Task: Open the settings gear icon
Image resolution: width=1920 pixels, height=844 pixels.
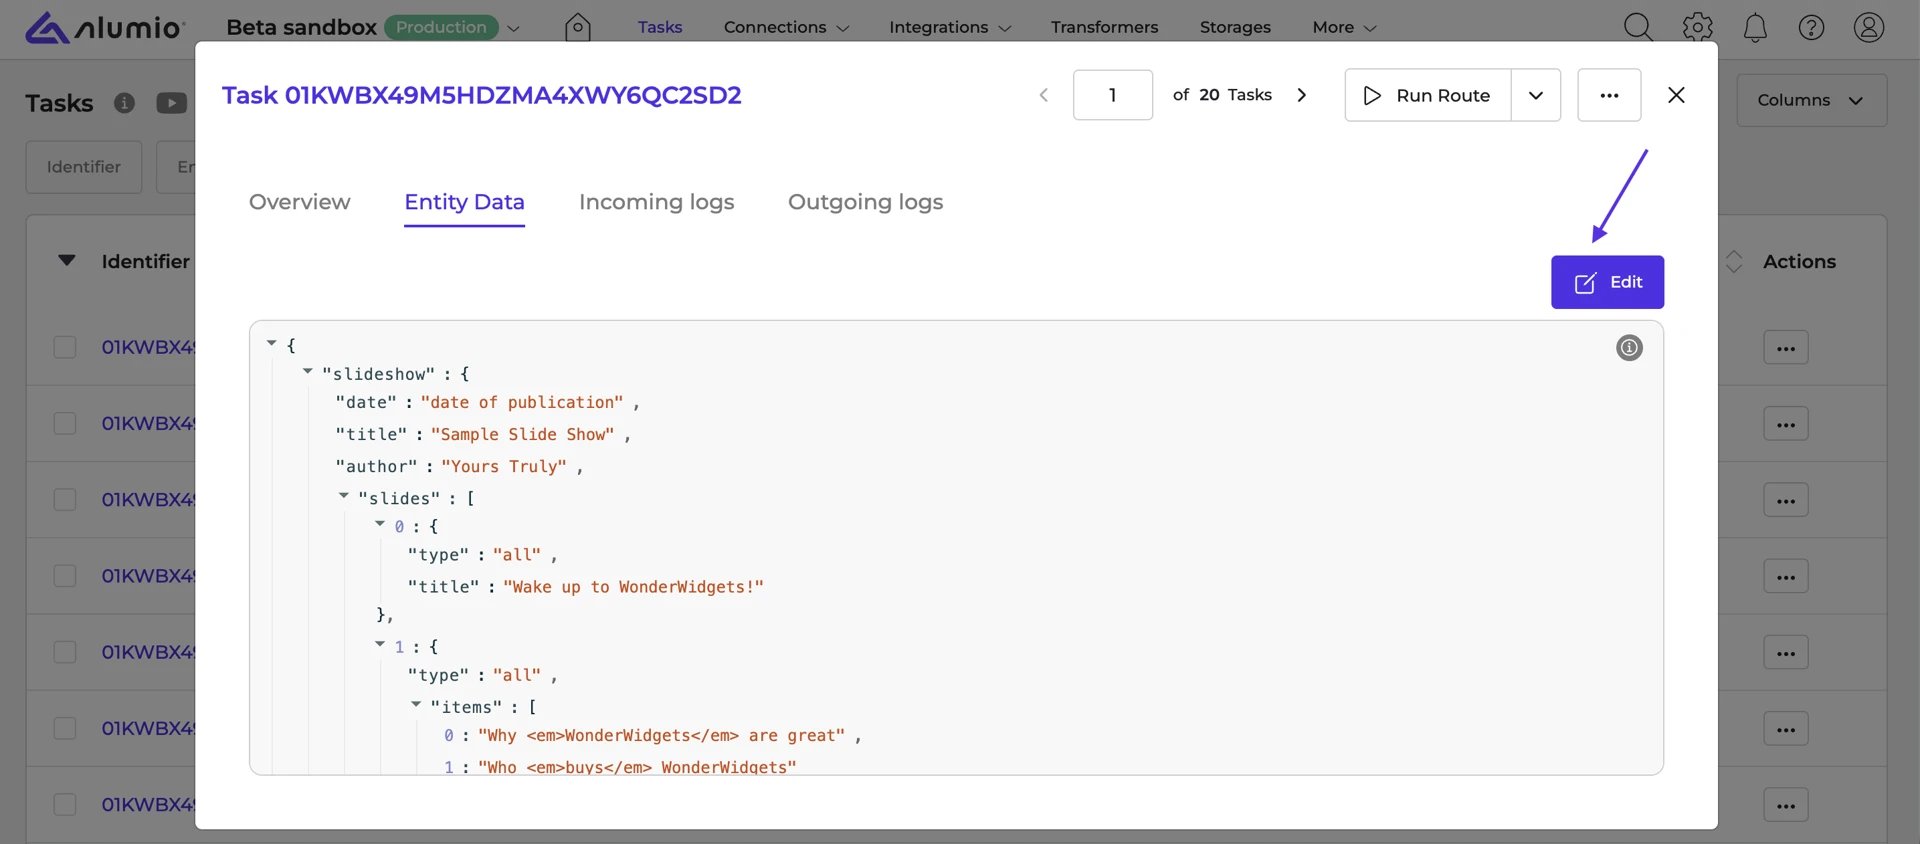Action: [1697, 27]
